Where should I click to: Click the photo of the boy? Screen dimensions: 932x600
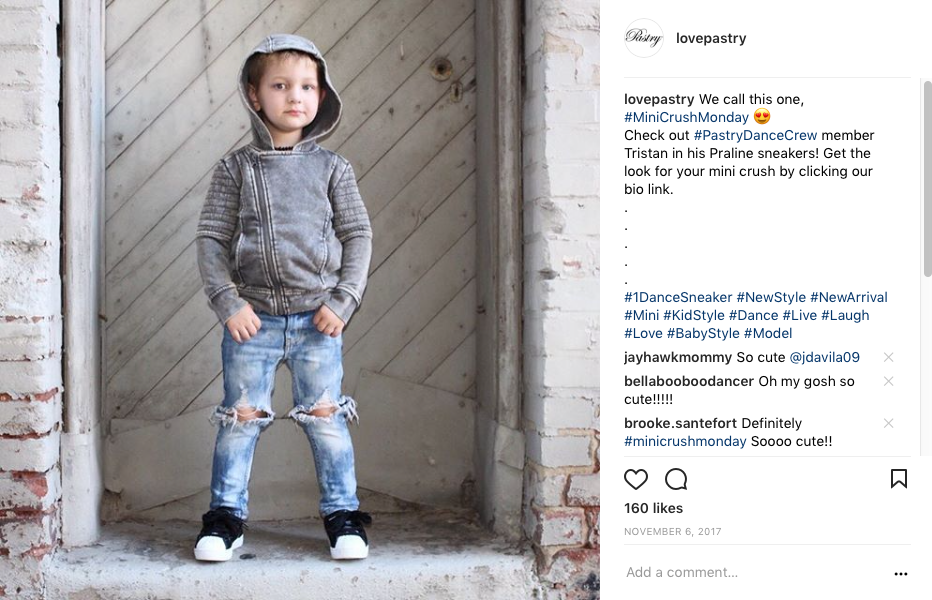pyautogui.click(x=300, y=300)
